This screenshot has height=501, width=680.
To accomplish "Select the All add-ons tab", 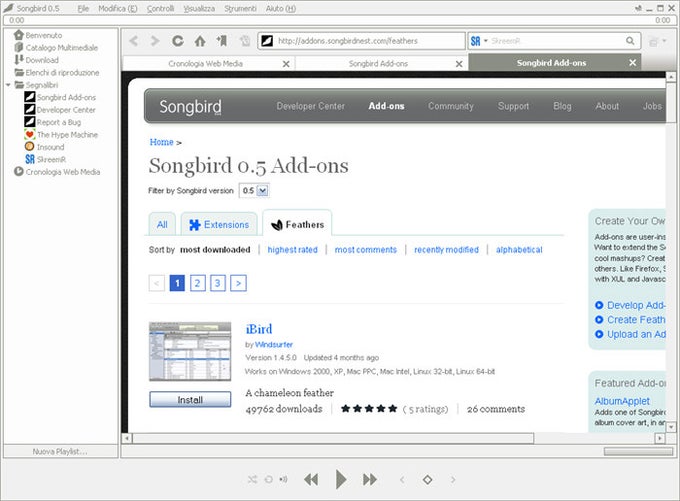I will pyautogui.click(x=162, y=224).
